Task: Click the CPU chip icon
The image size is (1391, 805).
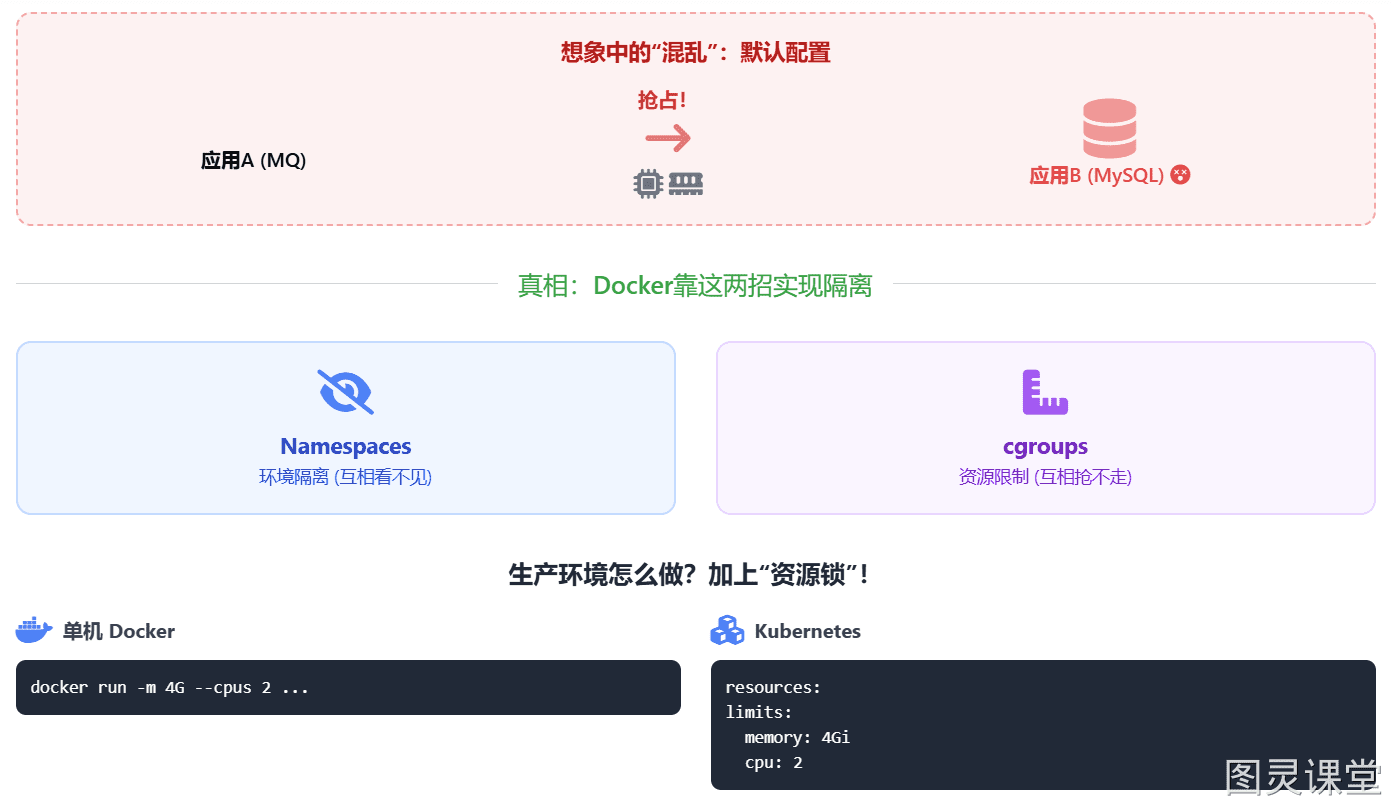Action: click(649, 184)
